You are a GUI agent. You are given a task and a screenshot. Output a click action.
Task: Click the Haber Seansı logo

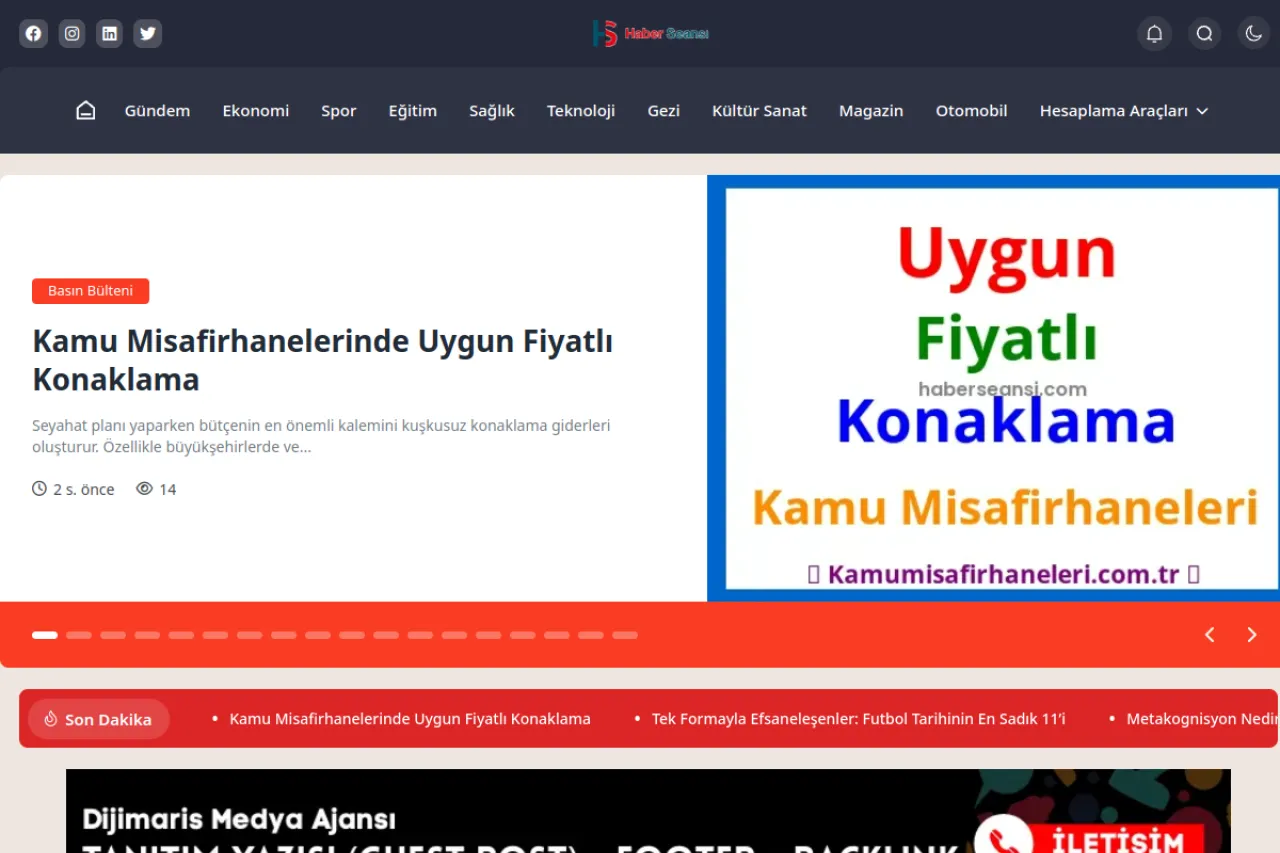651,33
